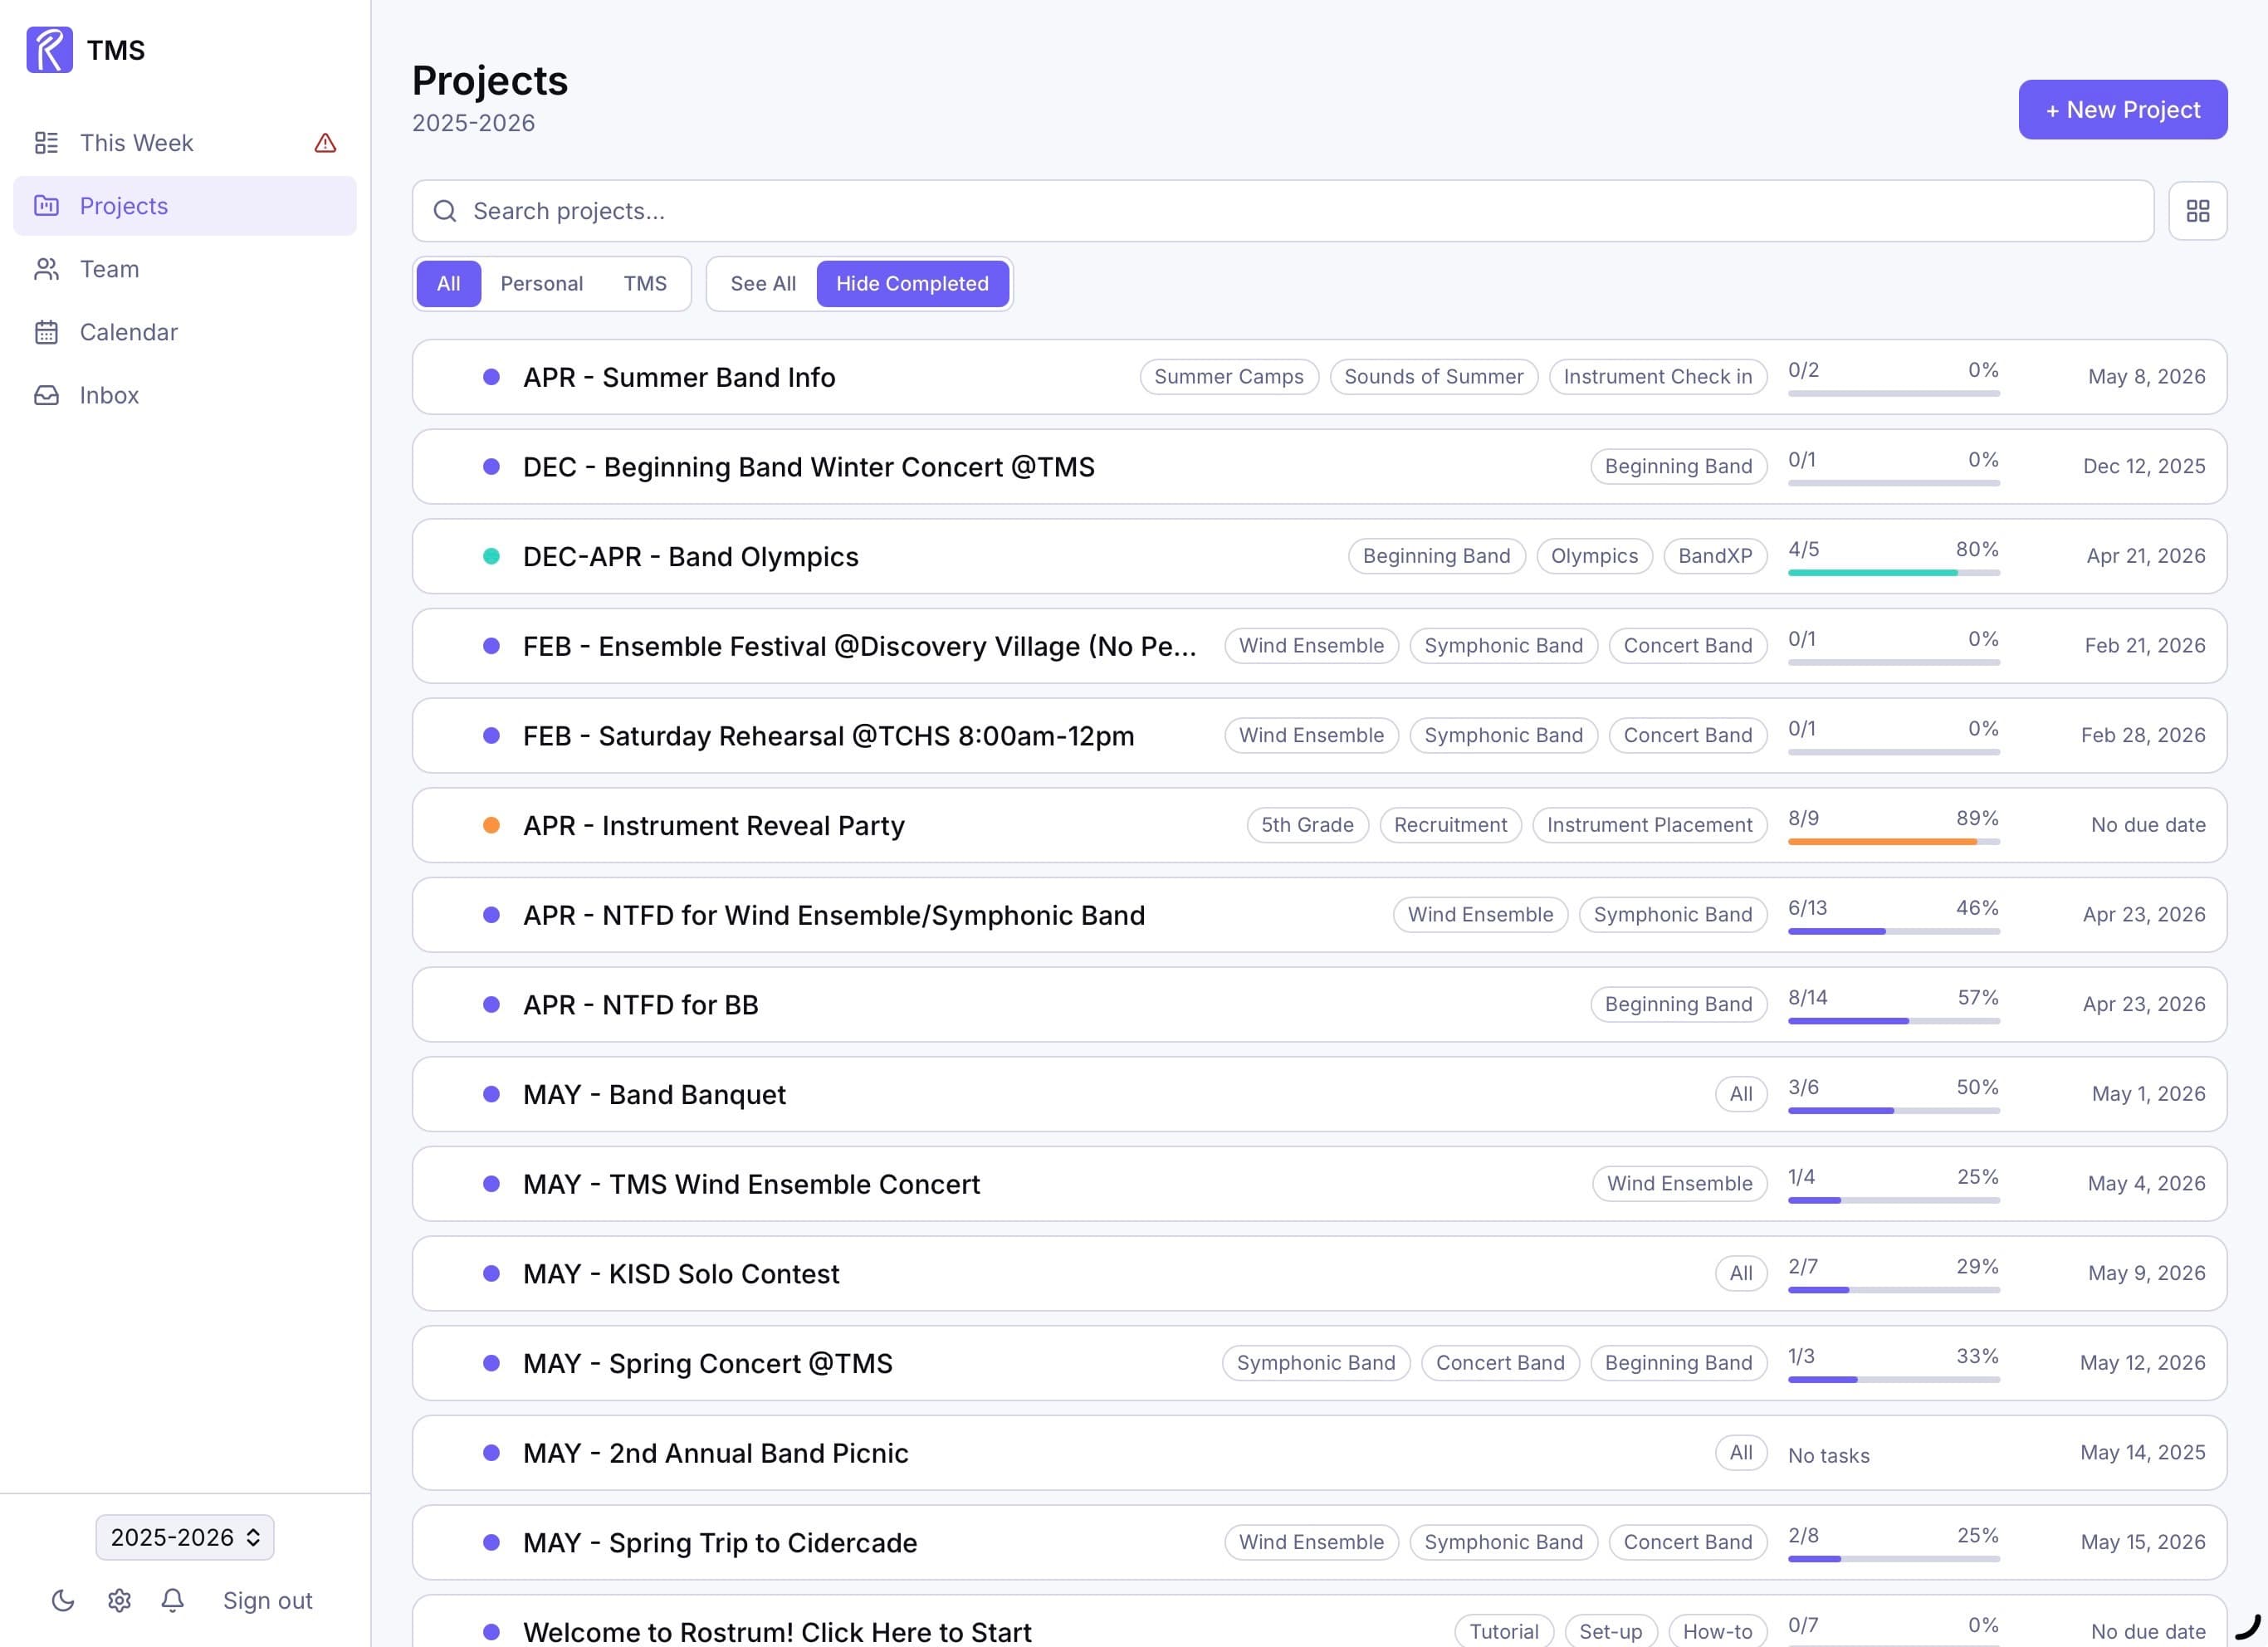Click the Band Olympics teal status dot
The height and width of the screenshot is (1647, 2268).
click(x=491, y=556)
